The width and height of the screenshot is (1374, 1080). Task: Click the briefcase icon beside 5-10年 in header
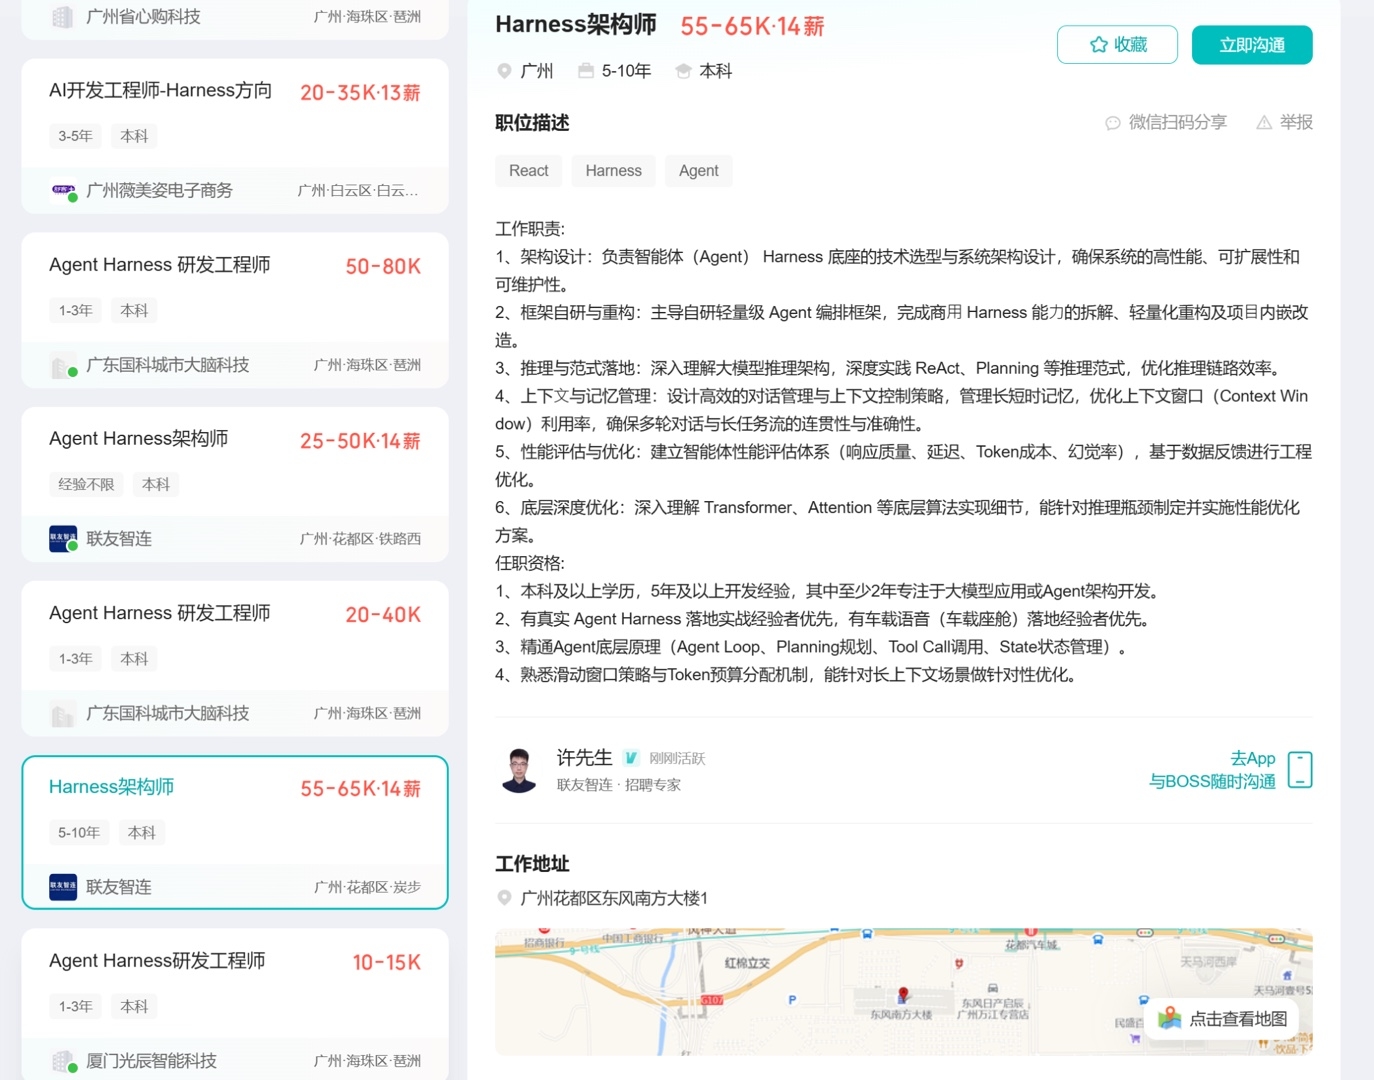586,71
